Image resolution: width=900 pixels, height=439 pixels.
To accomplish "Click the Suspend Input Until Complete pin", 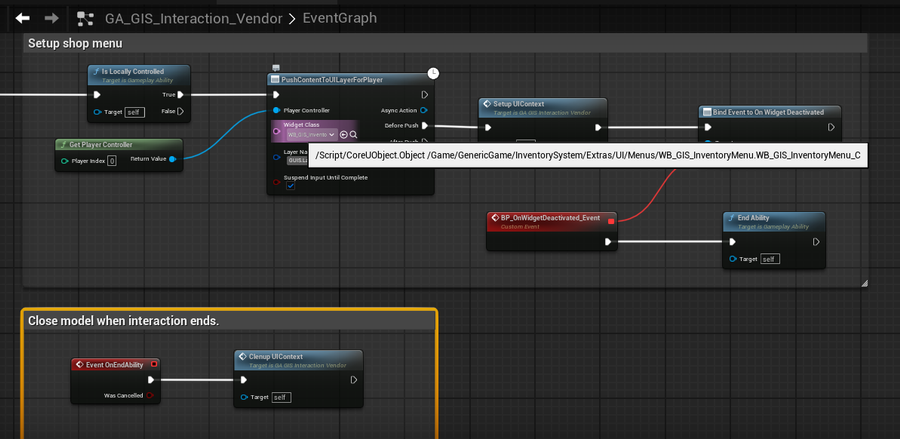I will [x=276, y=182].
